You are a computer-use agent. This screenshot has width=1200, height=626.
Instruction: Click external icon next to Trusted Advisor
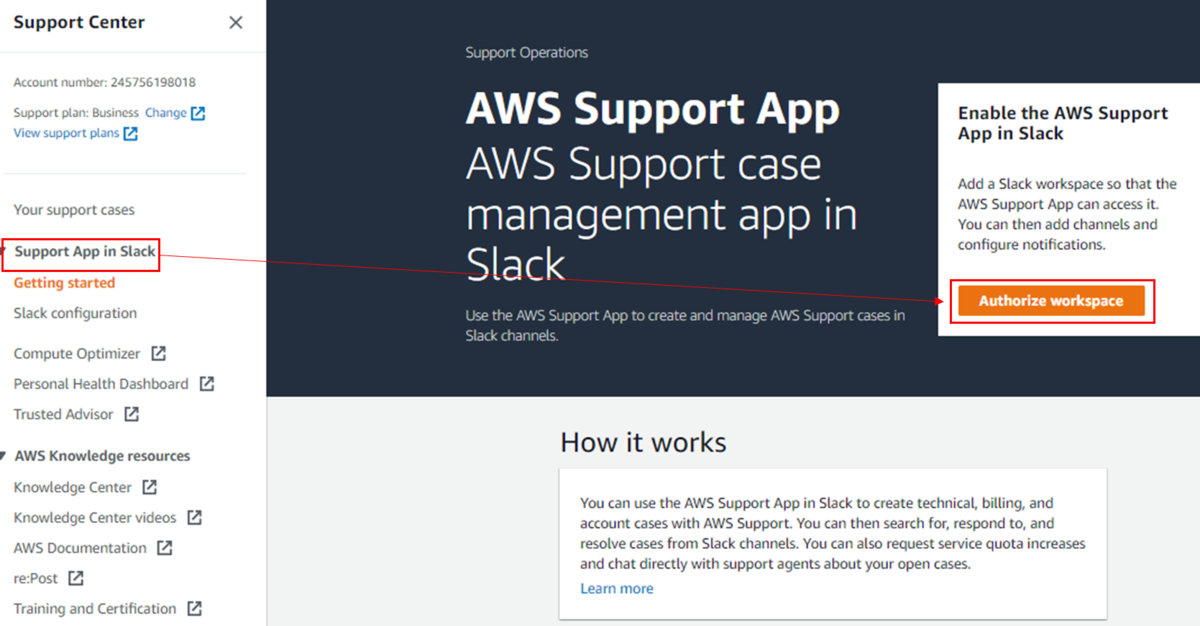click(x=131, y=414)
